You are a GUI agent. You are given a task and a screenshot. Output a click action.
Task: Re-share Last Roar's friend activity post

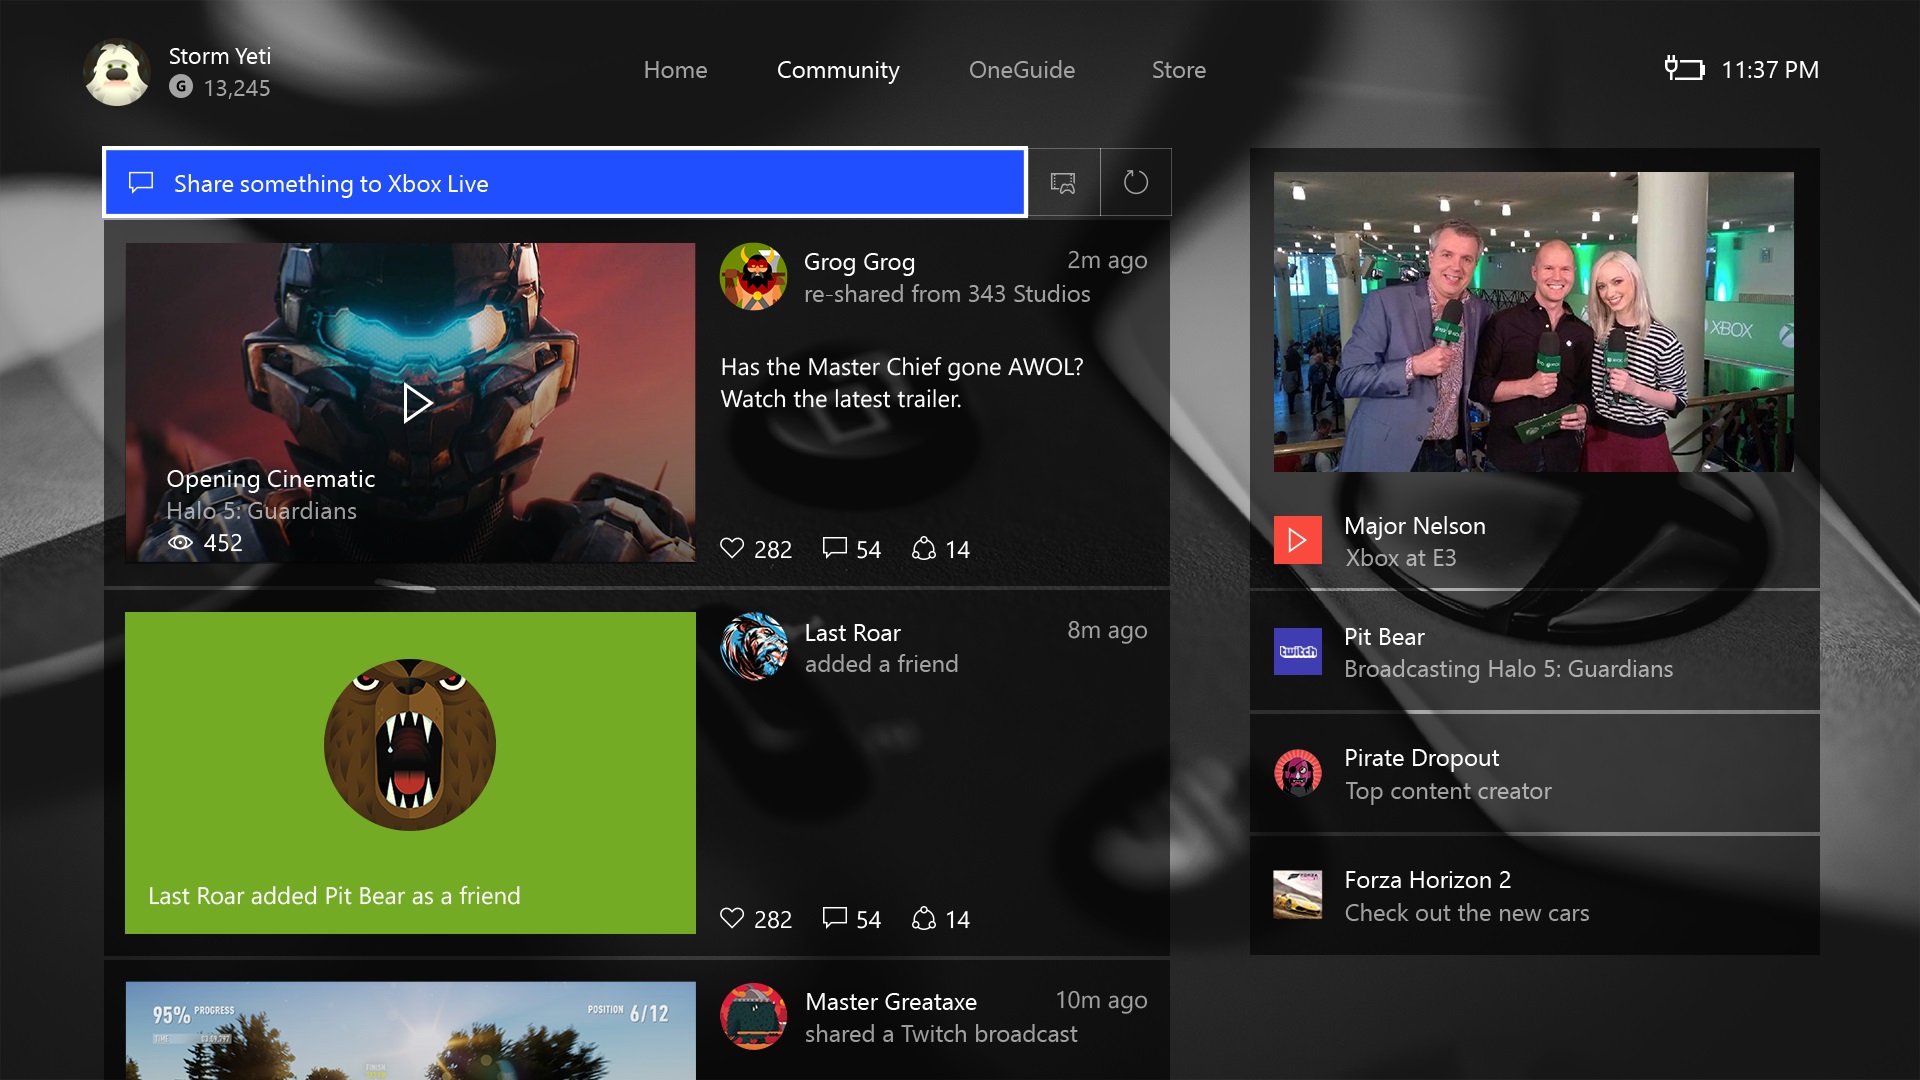pos(924,919)
